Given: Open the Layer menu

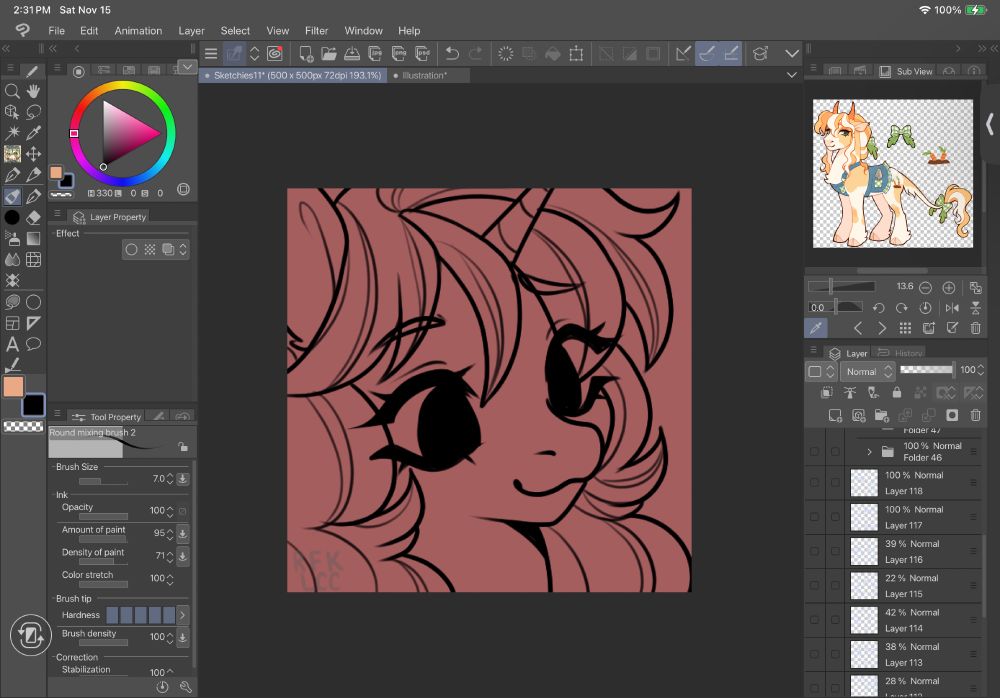Looking at the screenshot, I should (x=191, y=31).
